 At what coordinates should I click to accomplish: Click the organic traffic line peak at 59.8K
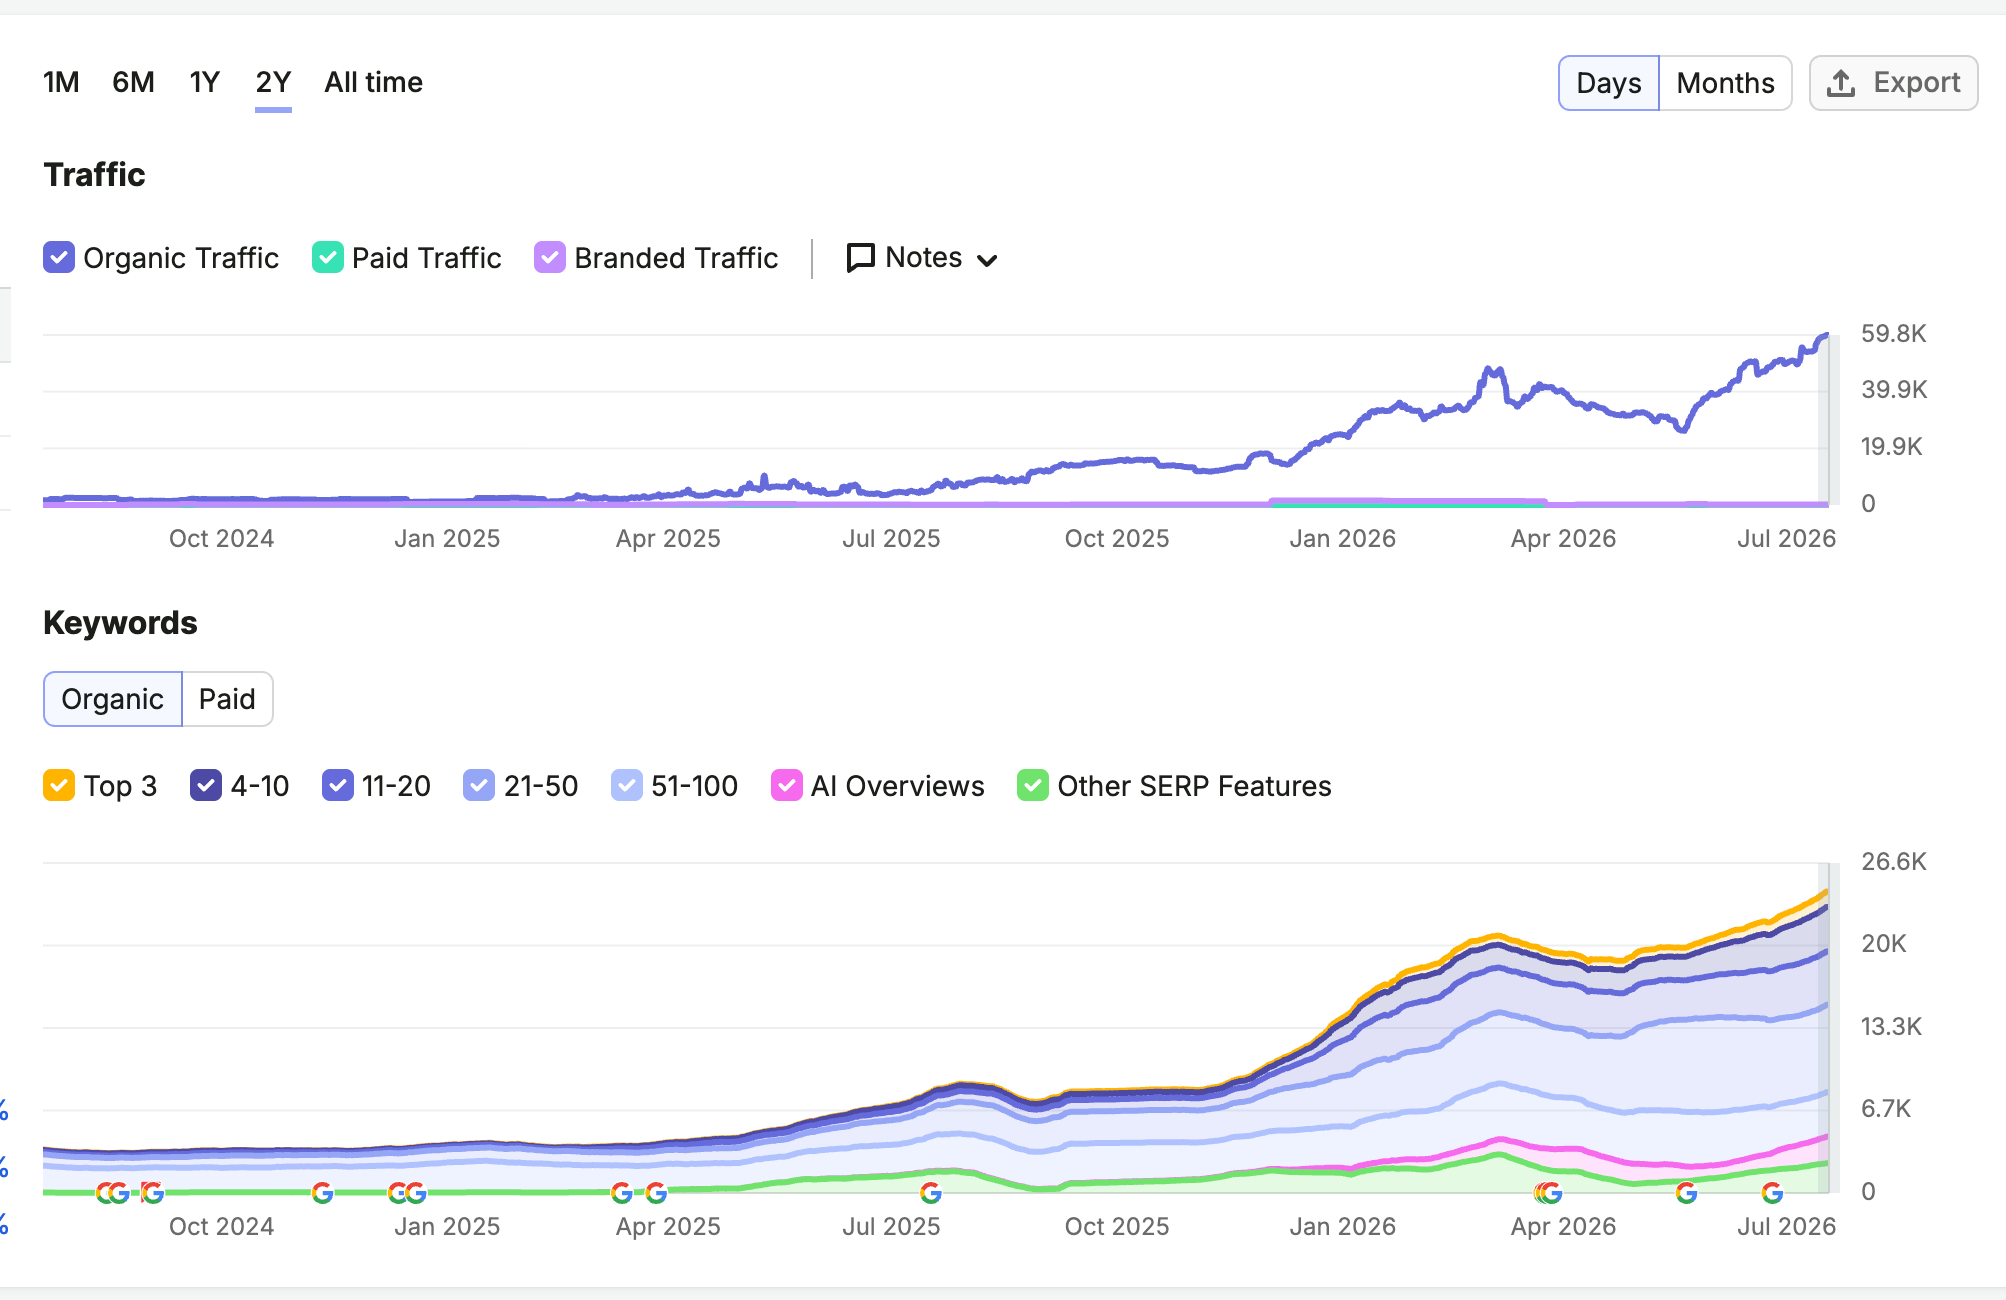point(1826,336)
